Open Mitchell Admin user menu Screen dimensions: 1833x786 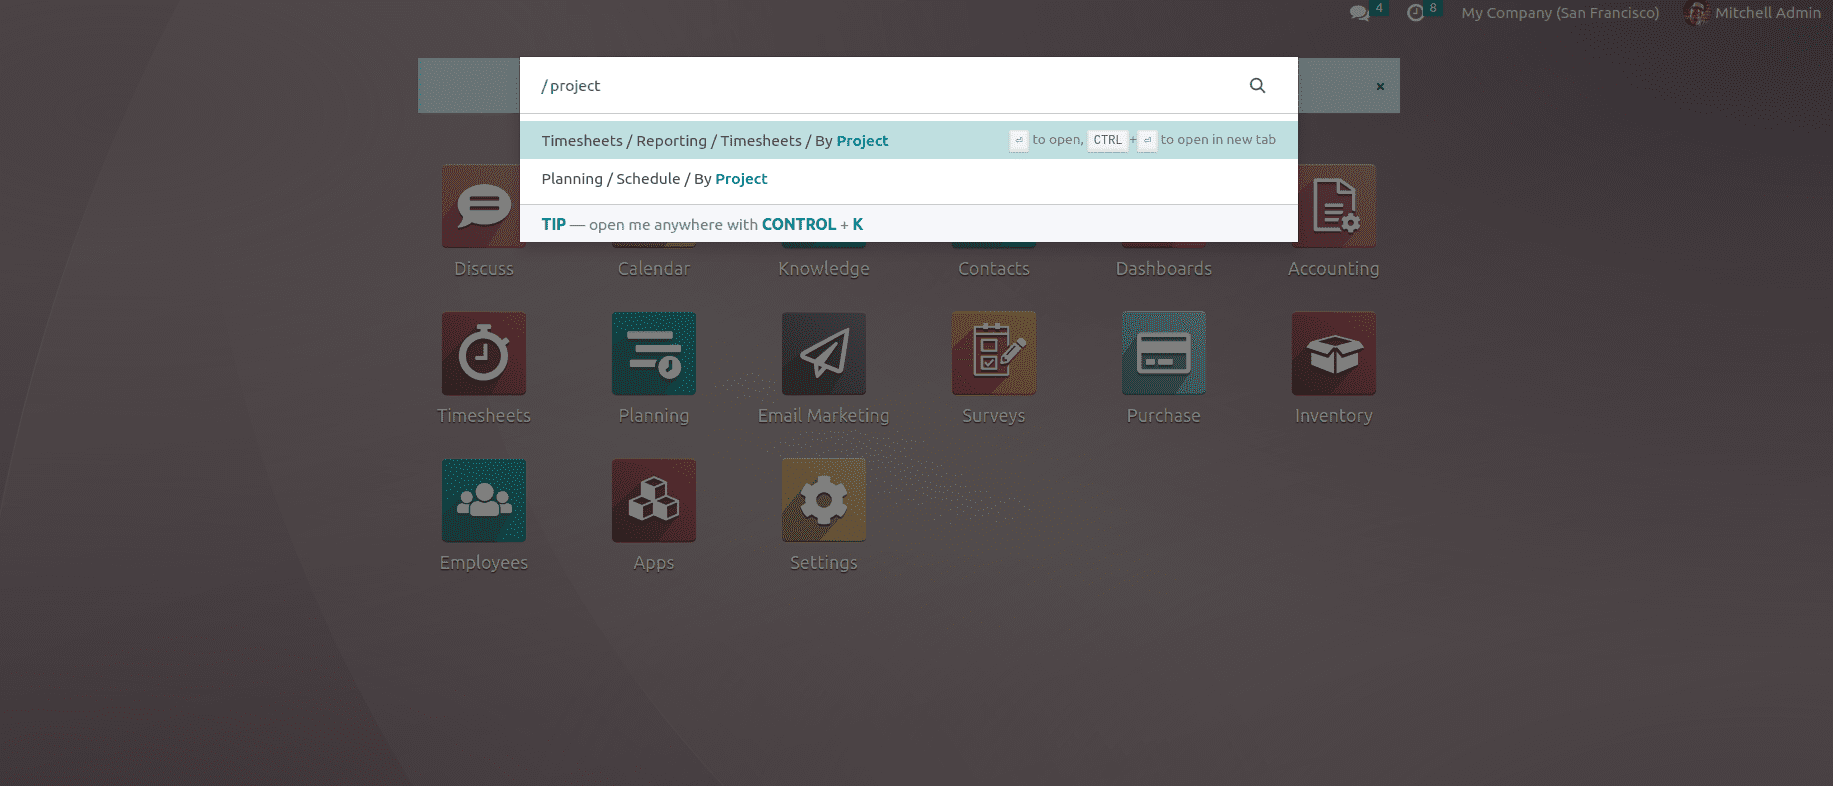click(1753, 13)
